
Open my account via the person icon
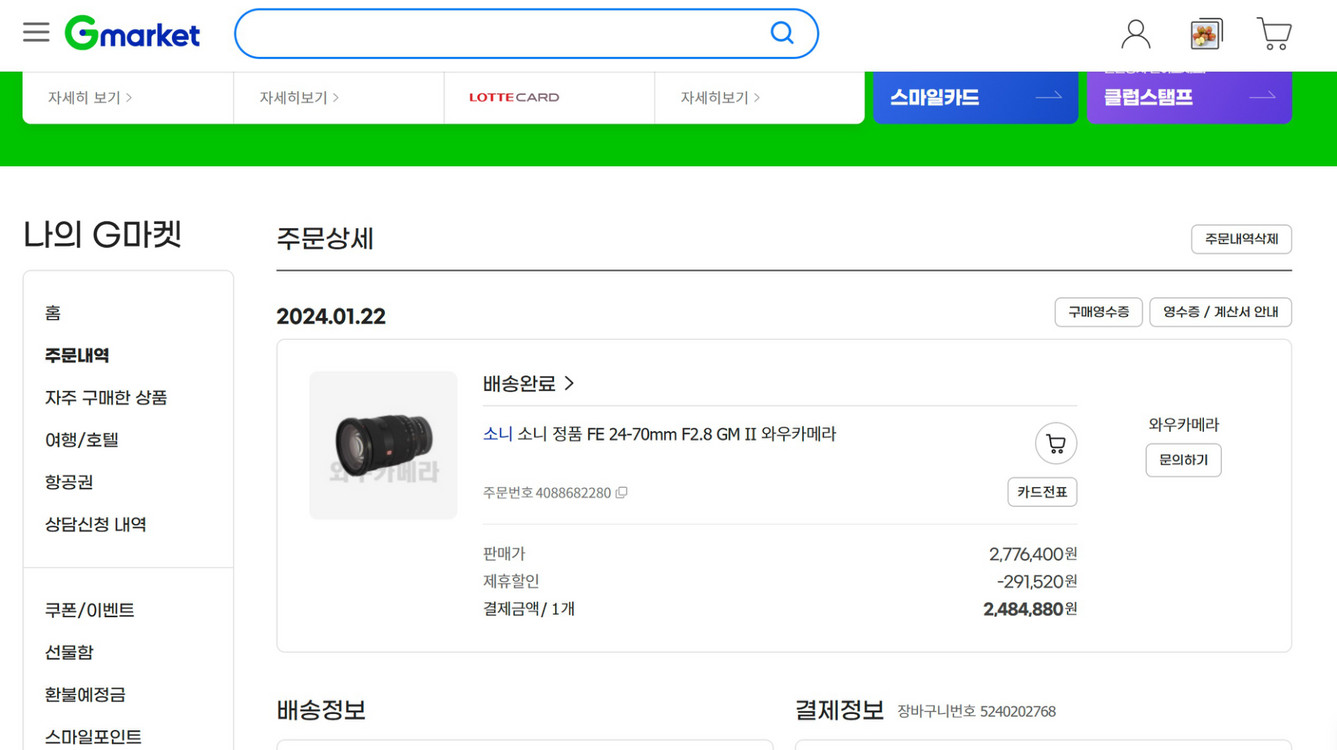tap(1135, 33)
